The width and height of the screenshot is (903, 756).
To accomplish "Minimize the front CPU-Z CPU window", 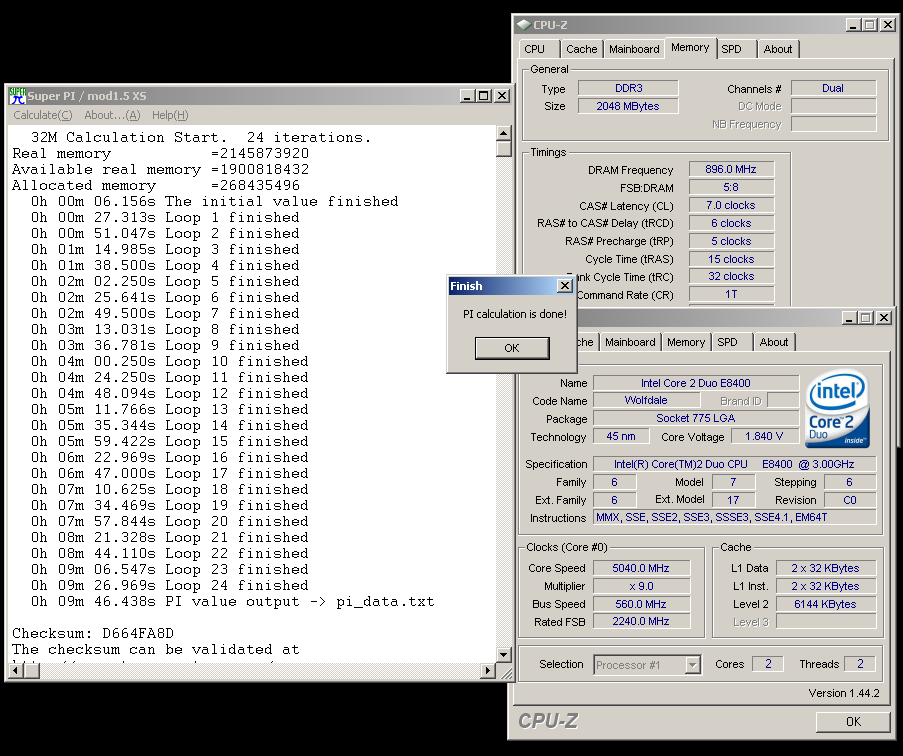I will coord(849,317).
